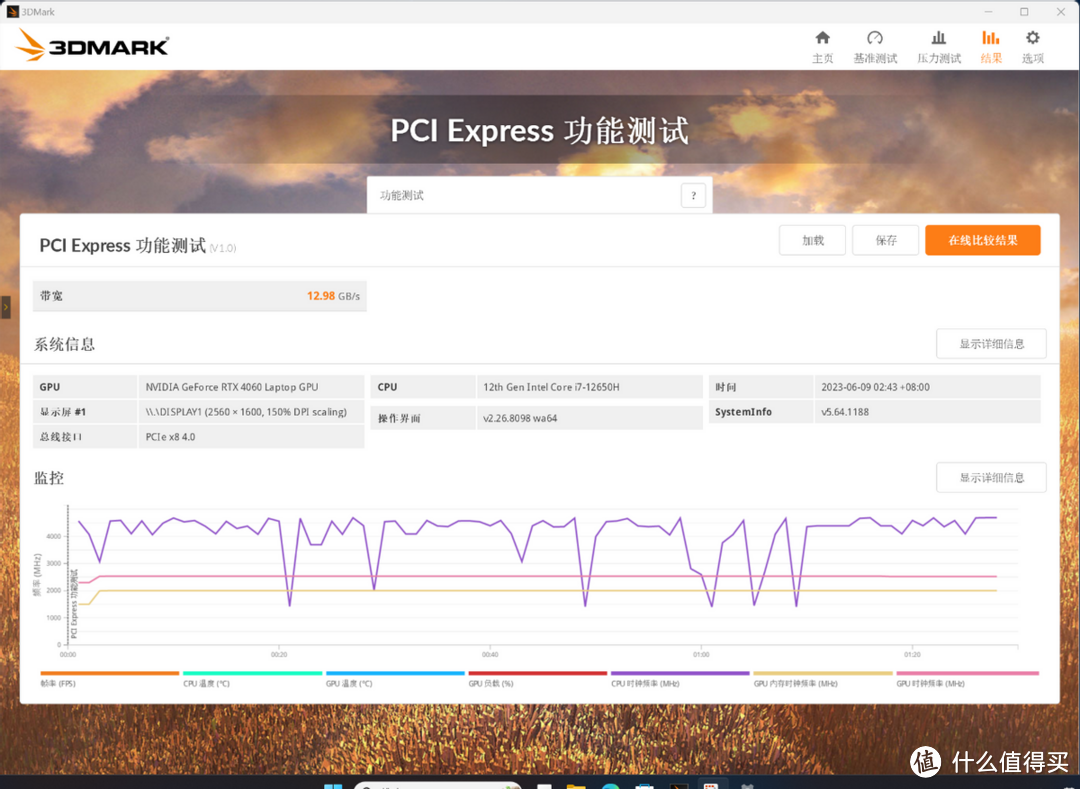Screen dimensions: 1080x789
Task: Click the 12th Gen Intel Core i7-12650H value
Action: 551,387
